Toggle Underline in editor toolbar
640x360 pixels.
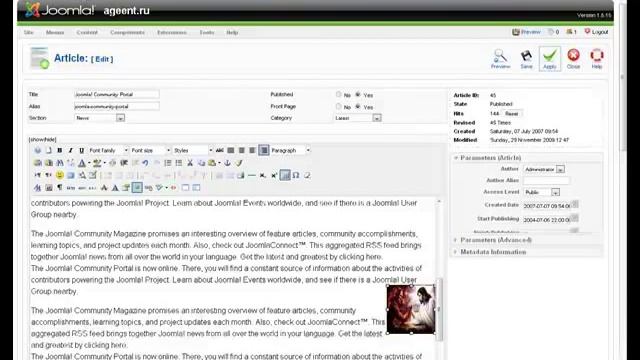click(x=81, y=151)
